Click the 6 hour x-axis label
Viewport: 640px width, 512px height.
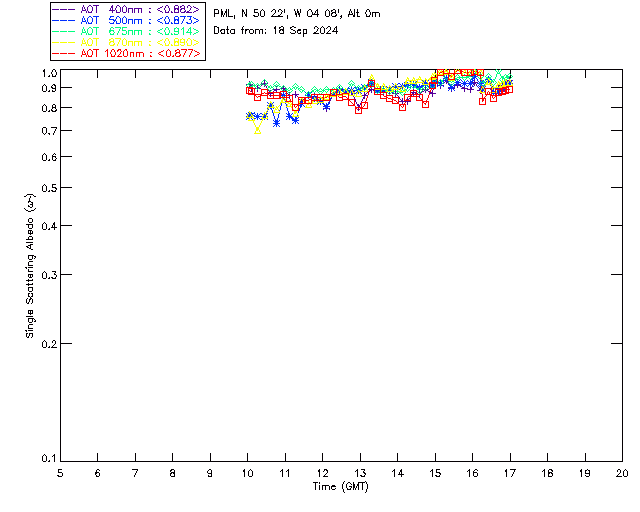click(x=98, y=473)
